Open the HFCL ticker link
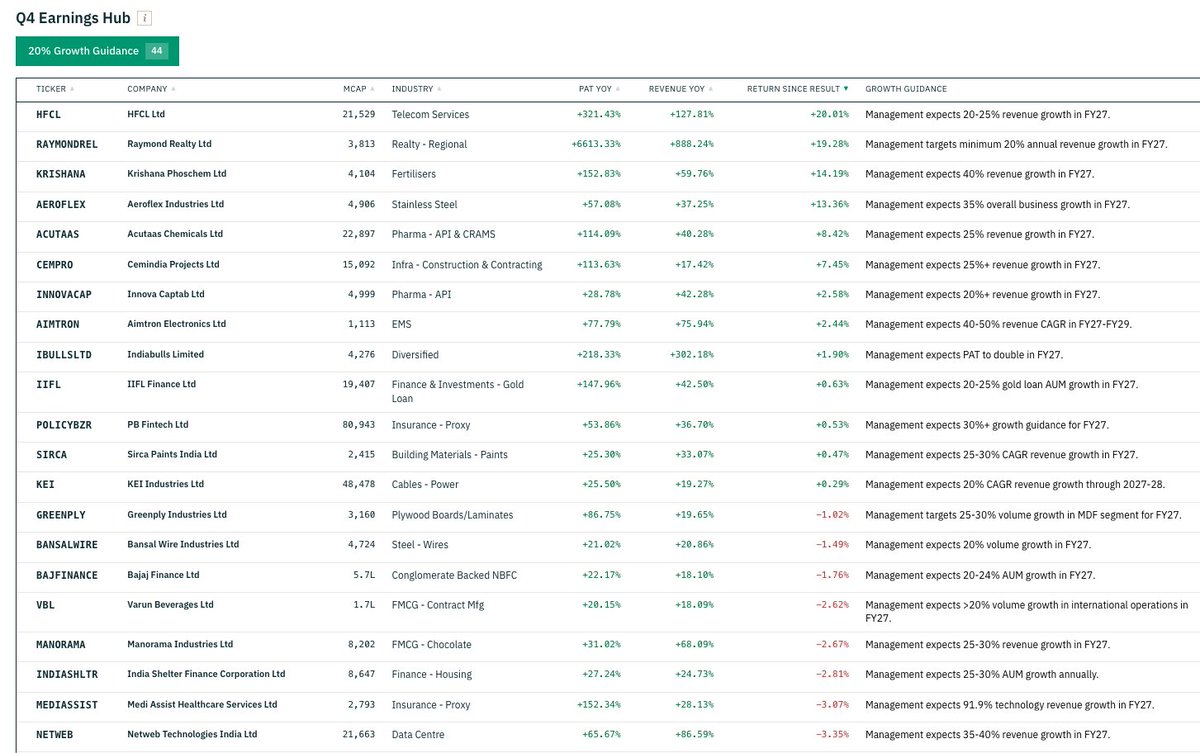1200x753 pixels. click(x=48, y=115)
